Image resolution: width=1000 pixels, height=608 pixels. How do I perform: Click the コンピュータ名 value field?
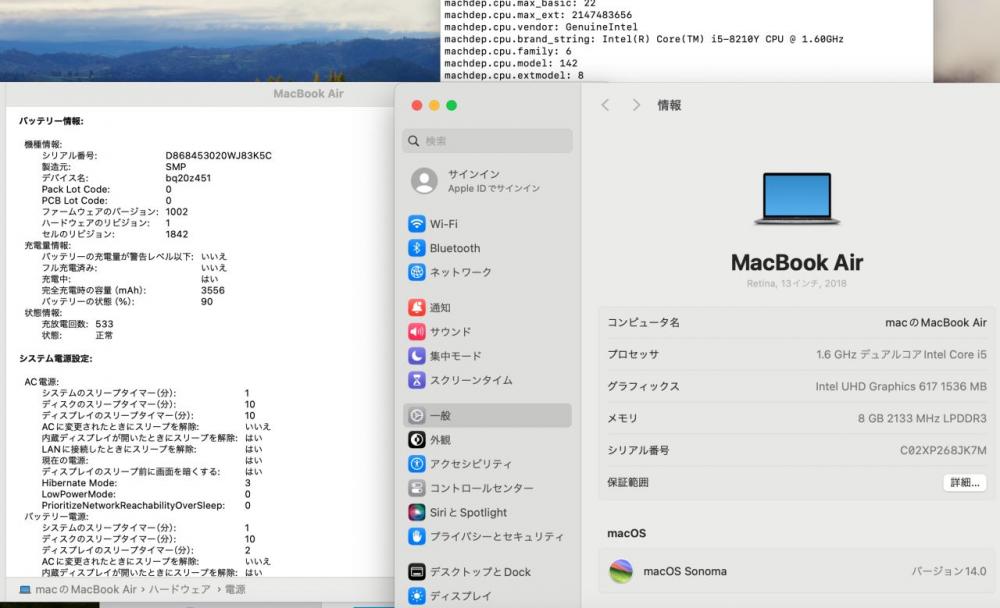tap(936, 323)
